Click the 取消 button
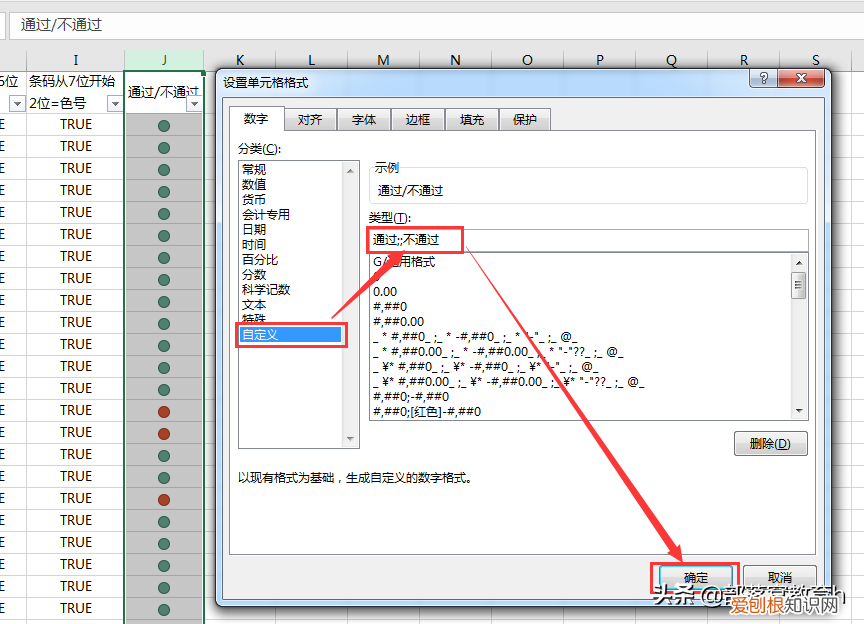Screen dimensions: 864x624 pos(780,577)
